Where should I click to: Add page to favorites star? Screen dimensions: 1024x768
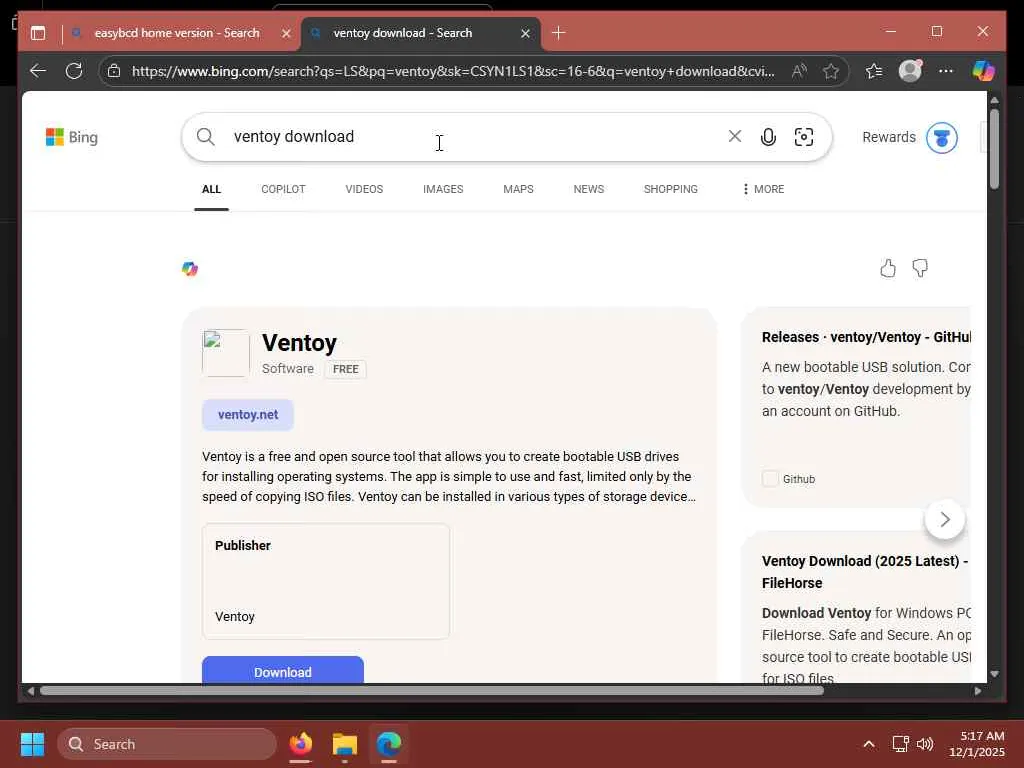[831, 71]
